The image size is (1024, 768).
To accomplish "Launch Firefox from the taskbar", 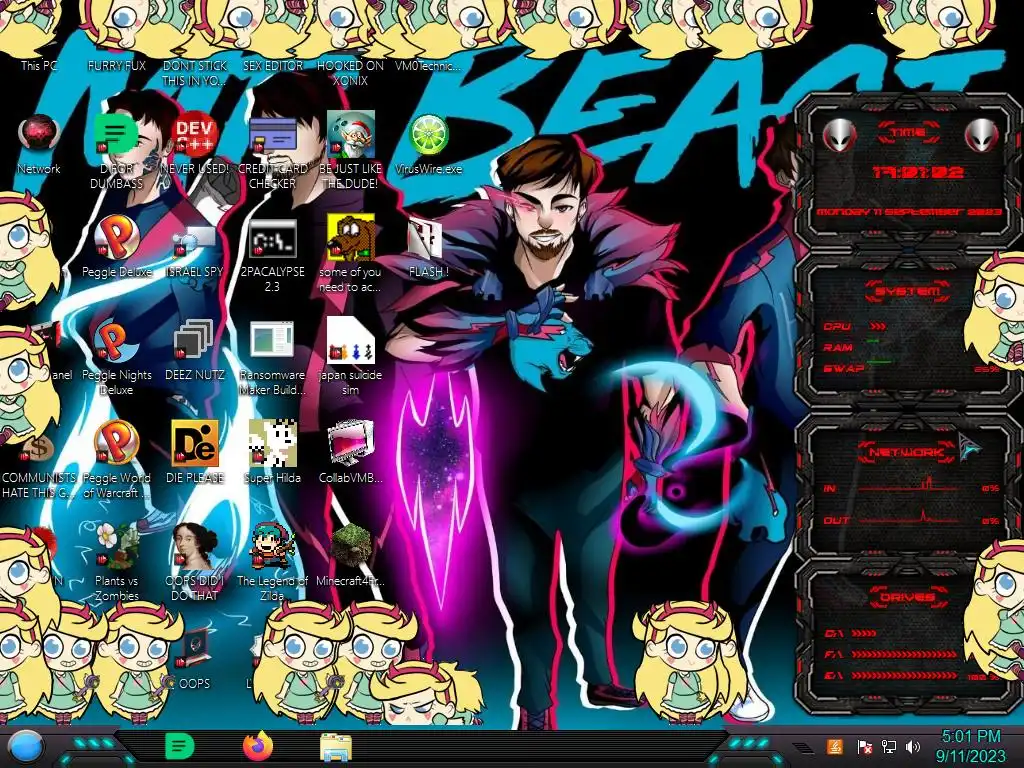I will coord(258,746).
